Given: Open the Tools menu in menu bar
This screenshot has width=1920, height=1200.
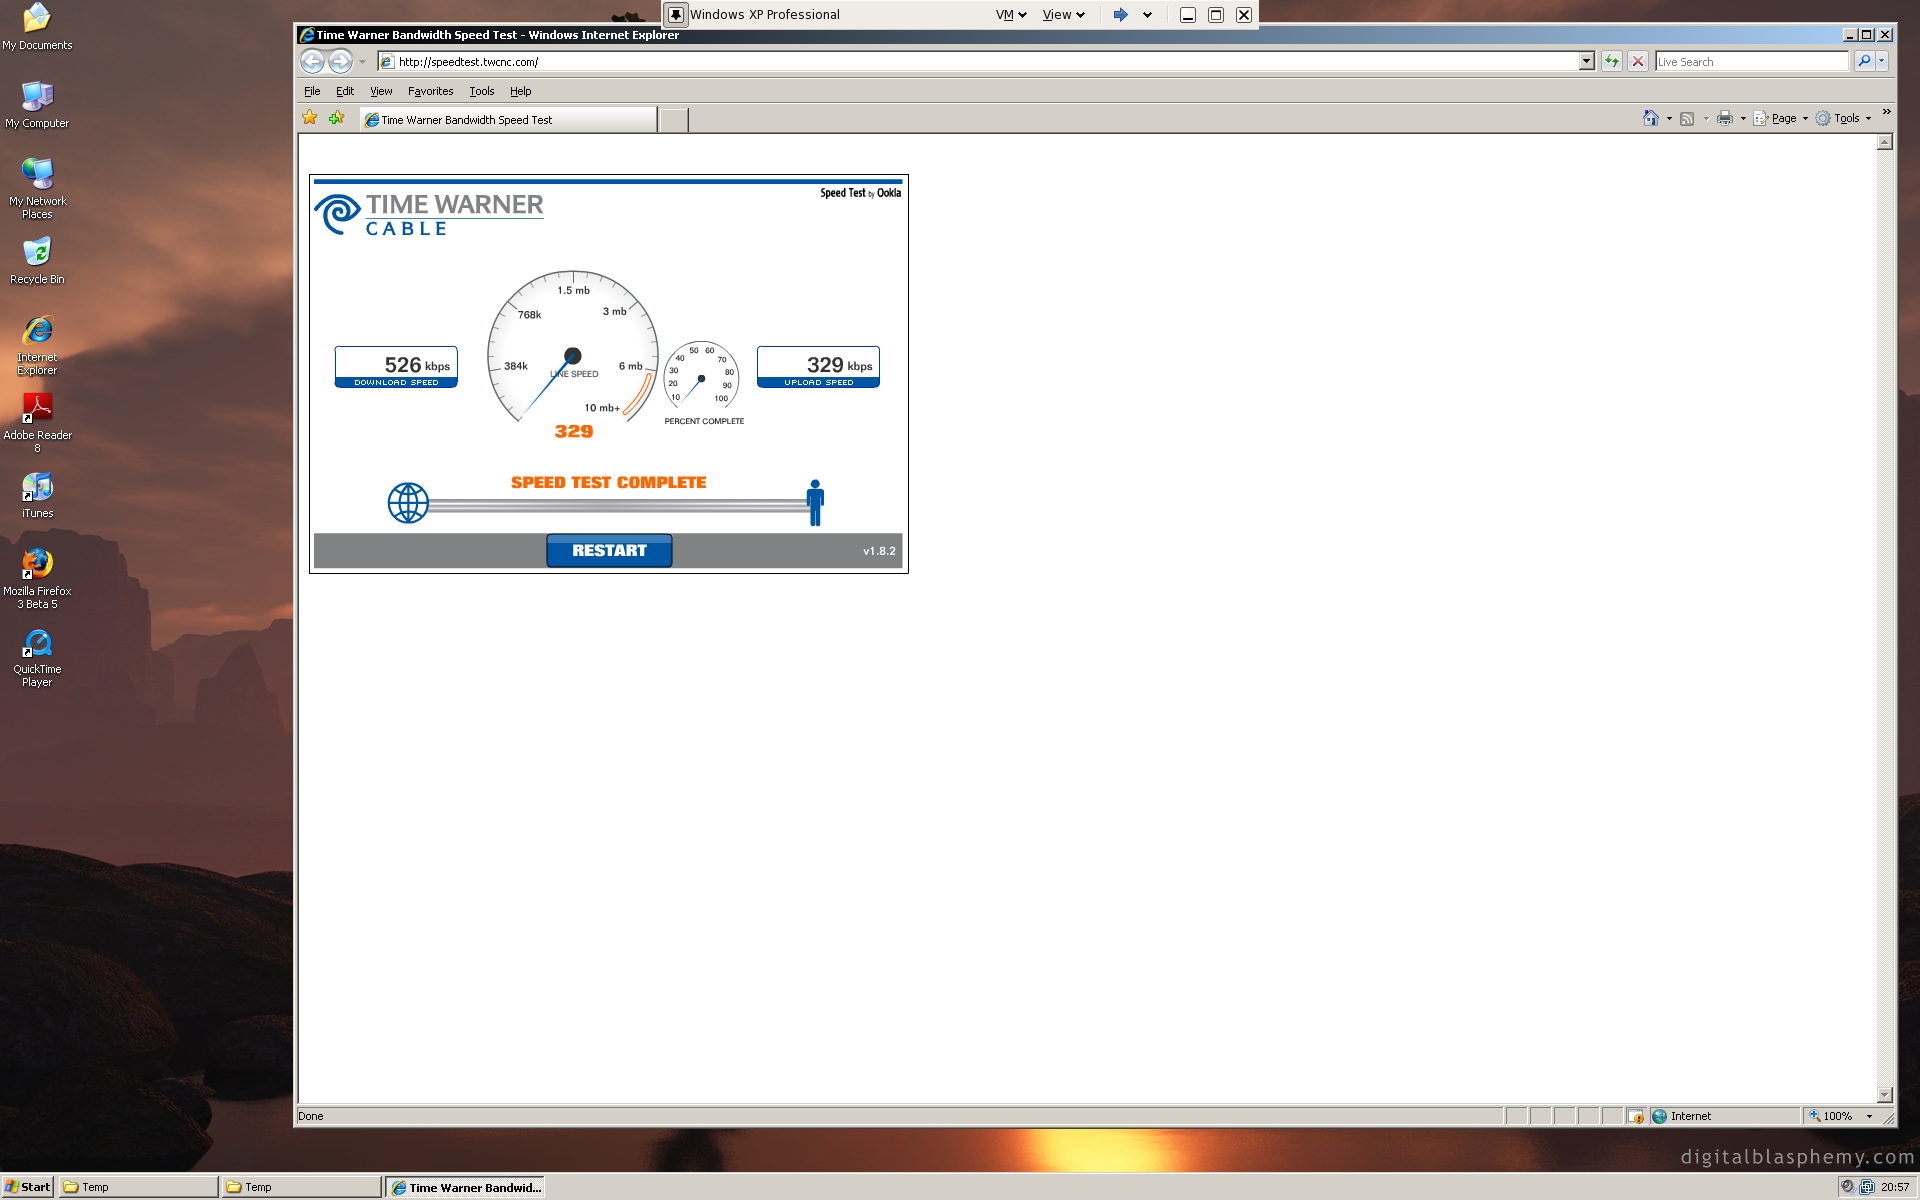Looking at the screenshot, I should 482,91.
